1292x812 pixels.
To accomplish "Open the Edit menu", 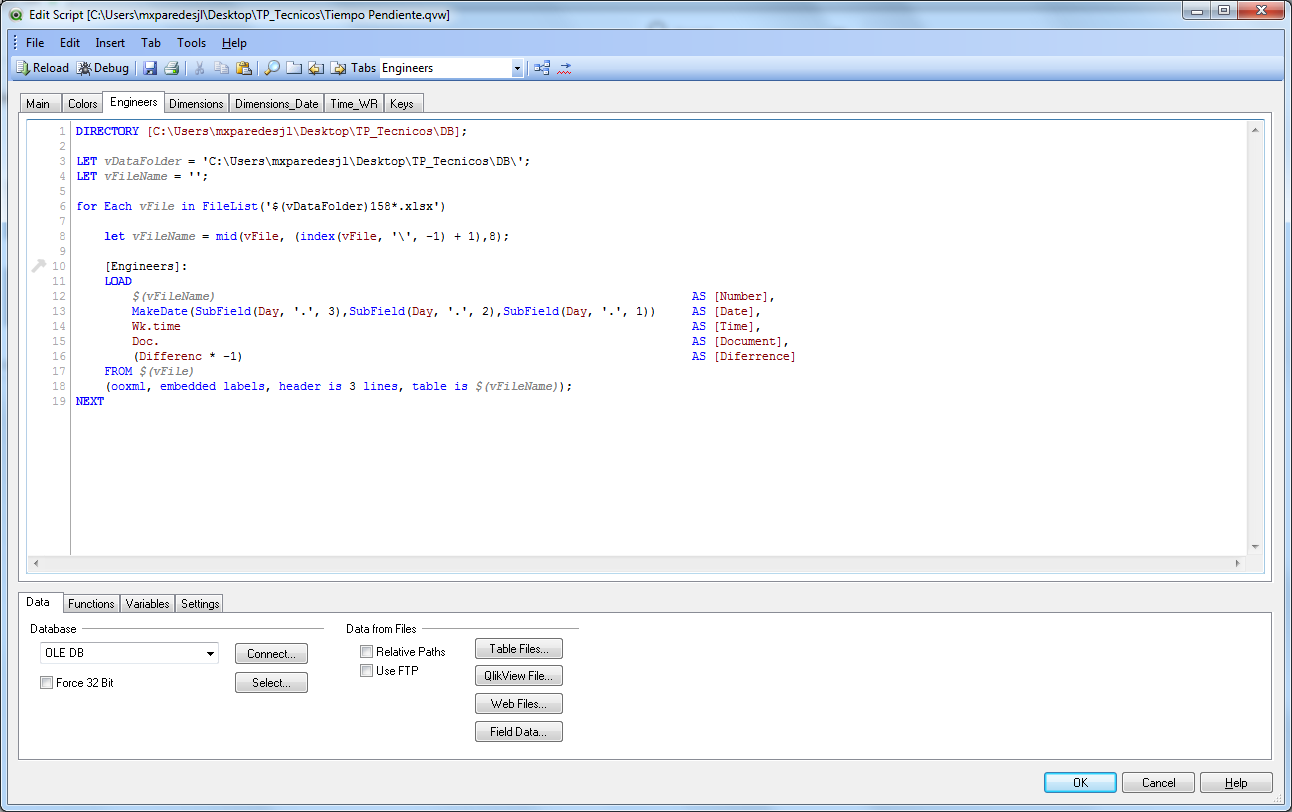I will coord(70,43).
